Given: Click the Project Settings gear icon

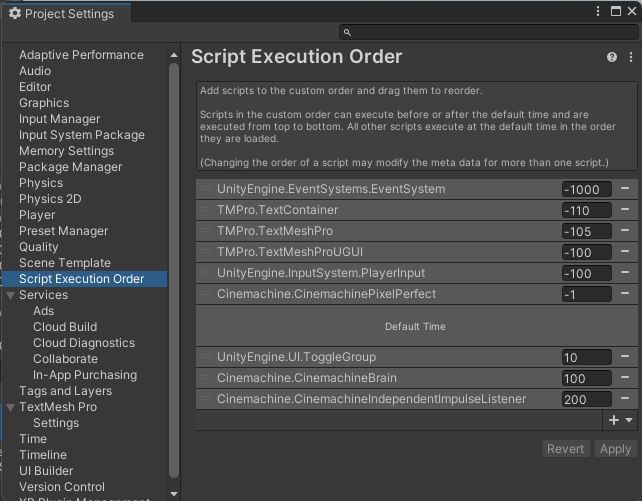Looking at the screenshot, I should [x=15, y=14].
